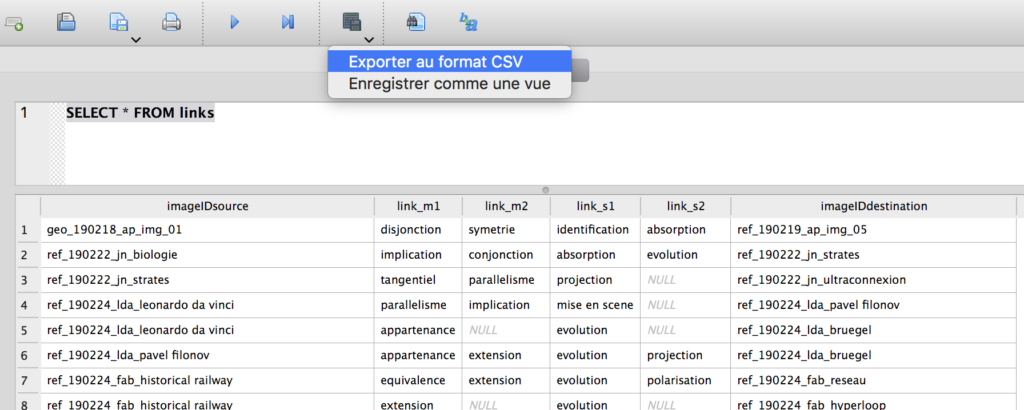
Task: Click the export results table icon
Action: click(x=352, y=22)
